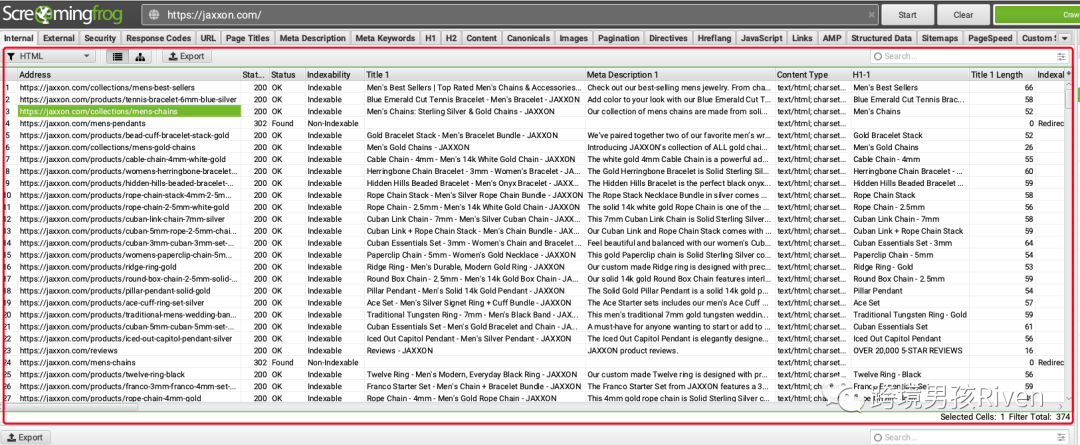This screenshot has width=1080, height=445.
Task: Open the Canonicals tab
Action: tap(528, 38)
